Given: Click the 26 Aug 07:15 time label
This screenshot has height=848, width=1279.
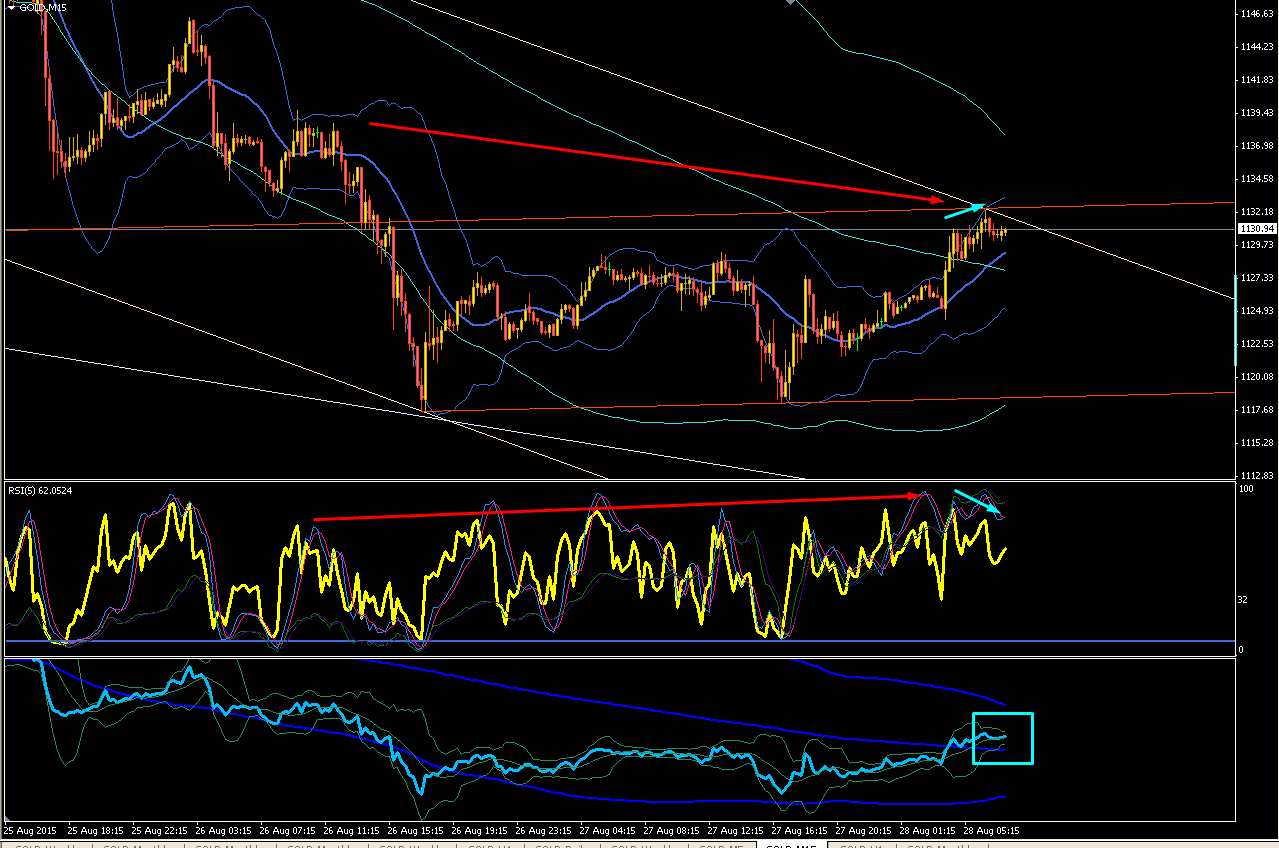Looking at the screenshot, I should [x=287, y=830].
